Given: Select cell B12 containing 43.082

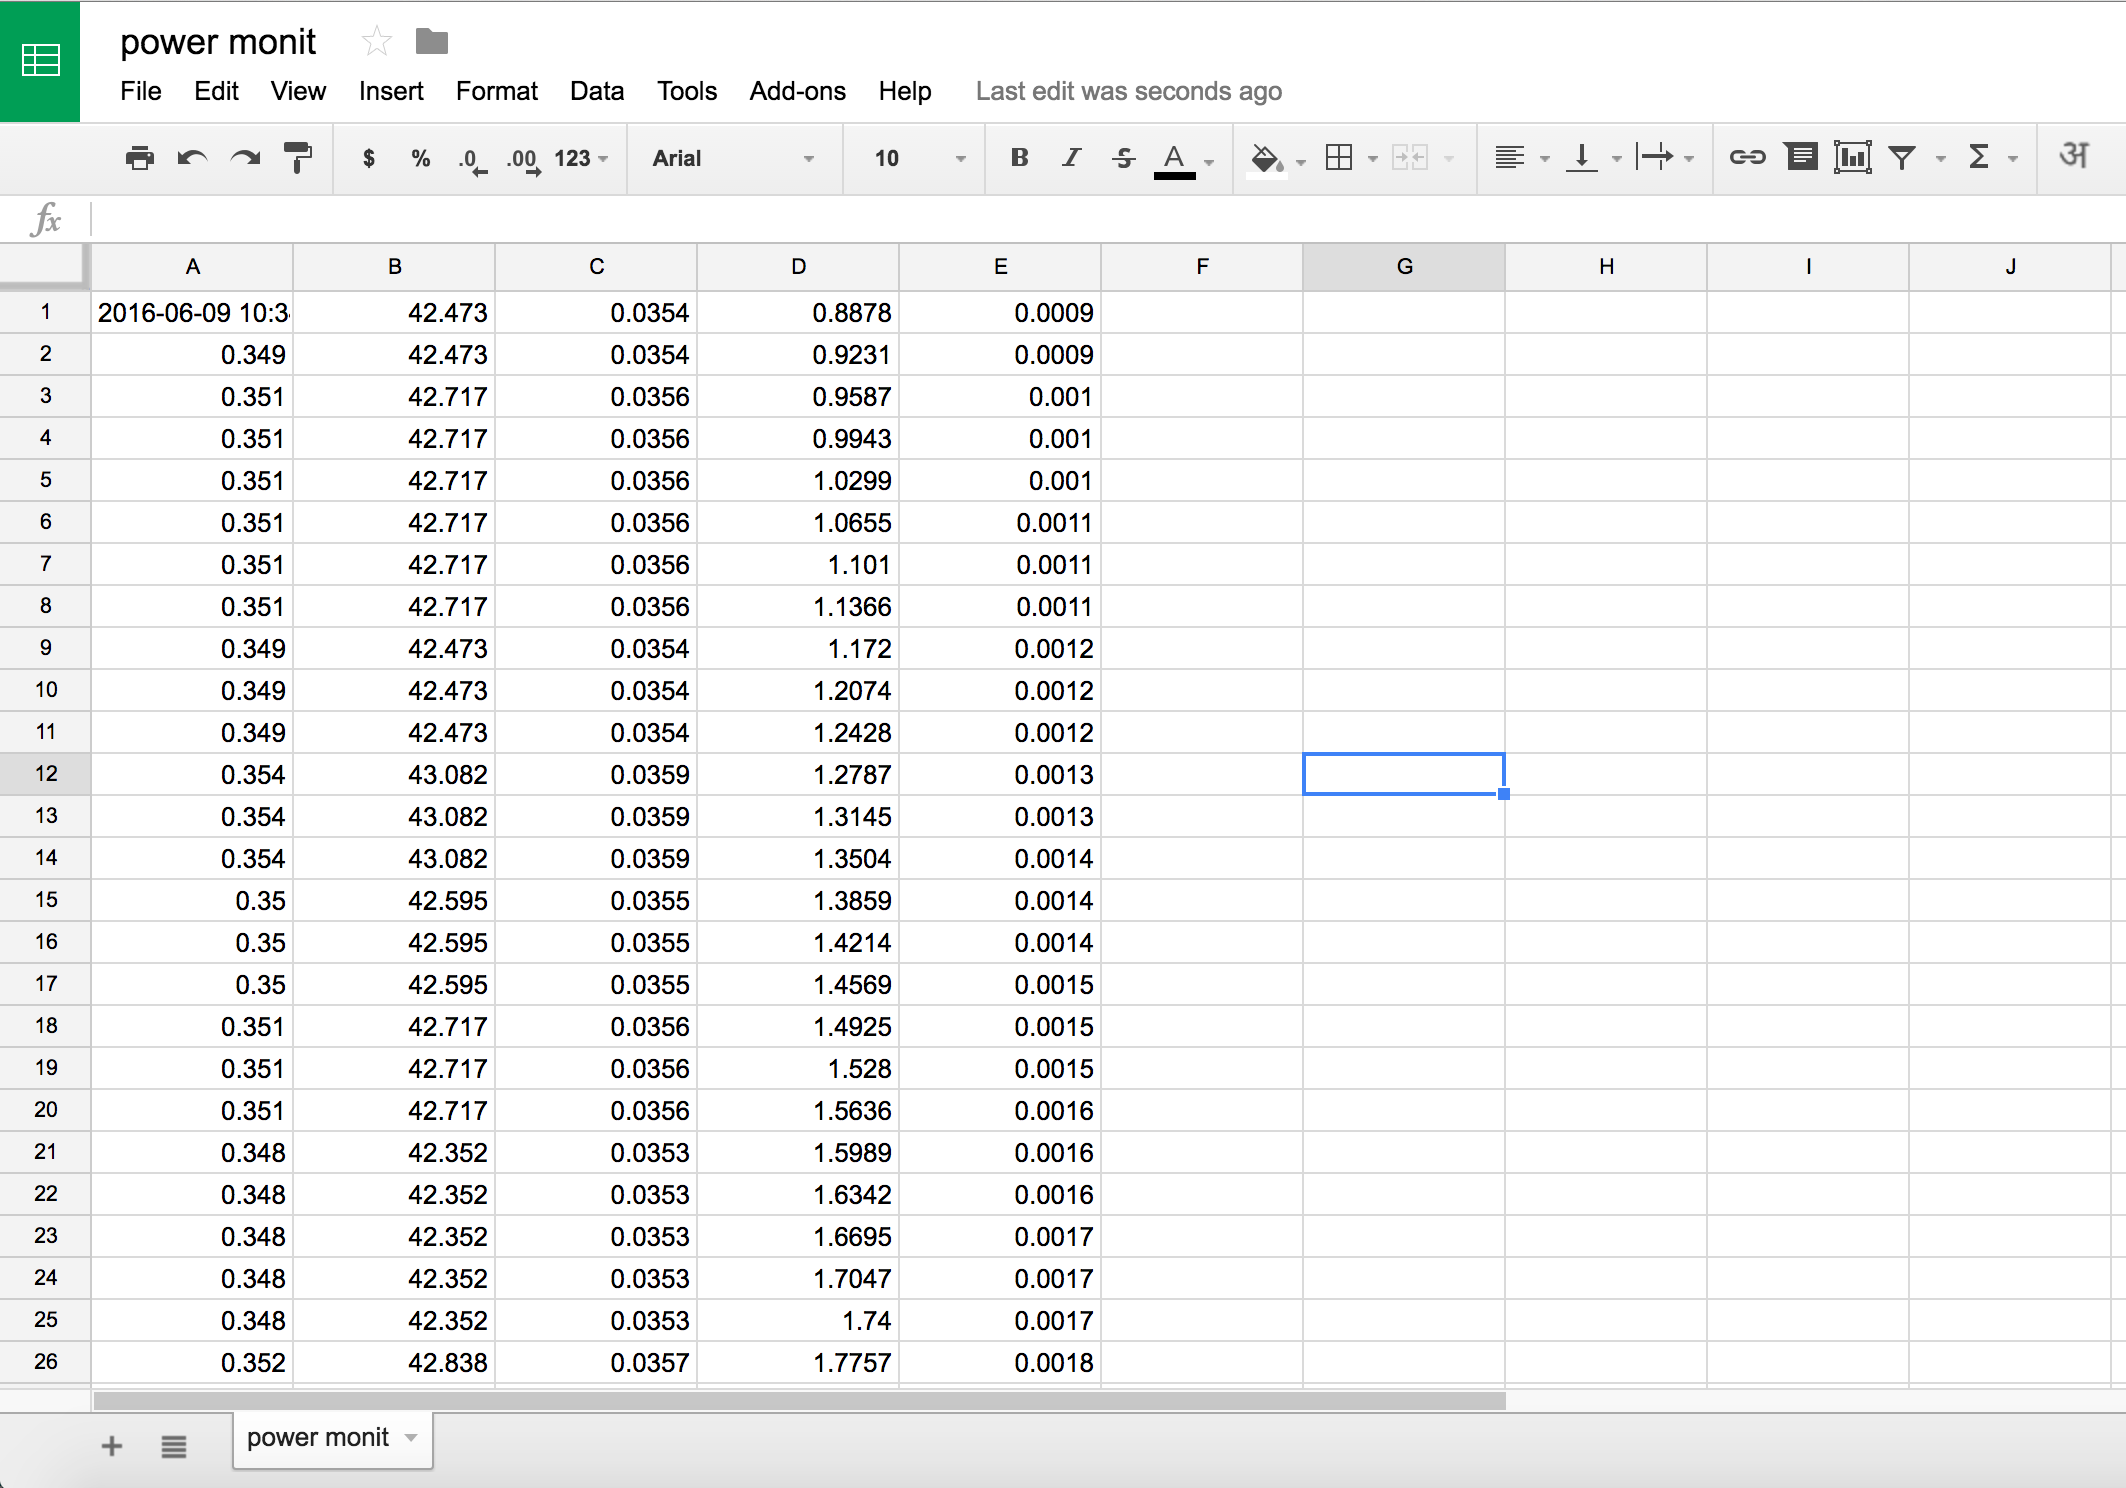Looking at the screenshot, I should pyautogui.click(x=394, y=773).
